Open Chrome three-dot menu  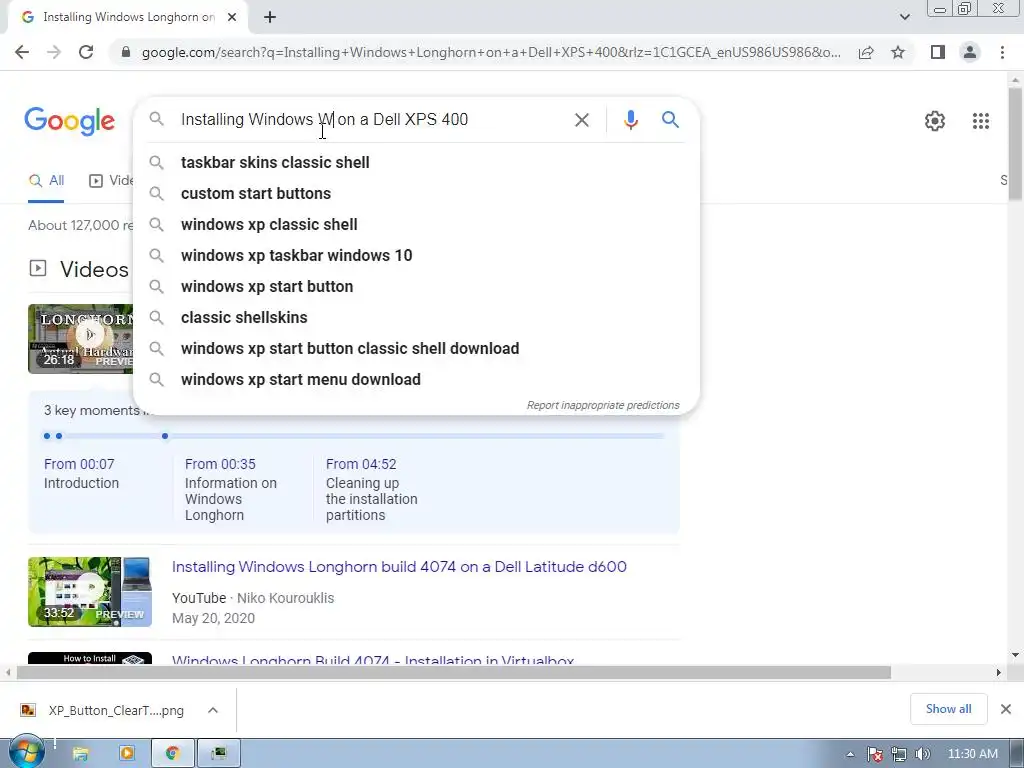click(x=1002, y=52)
